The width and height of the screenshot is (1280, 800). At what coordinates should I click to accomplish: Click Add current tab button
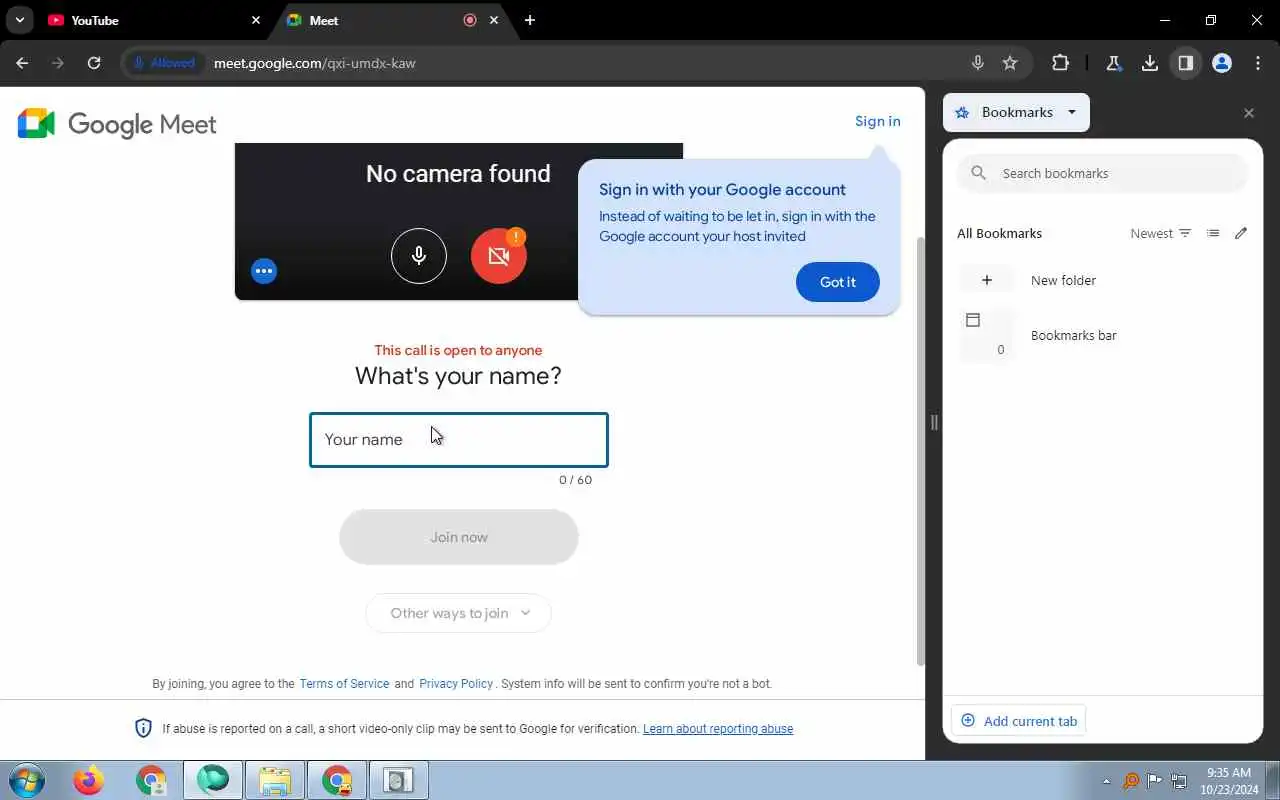pos(1018,721)
